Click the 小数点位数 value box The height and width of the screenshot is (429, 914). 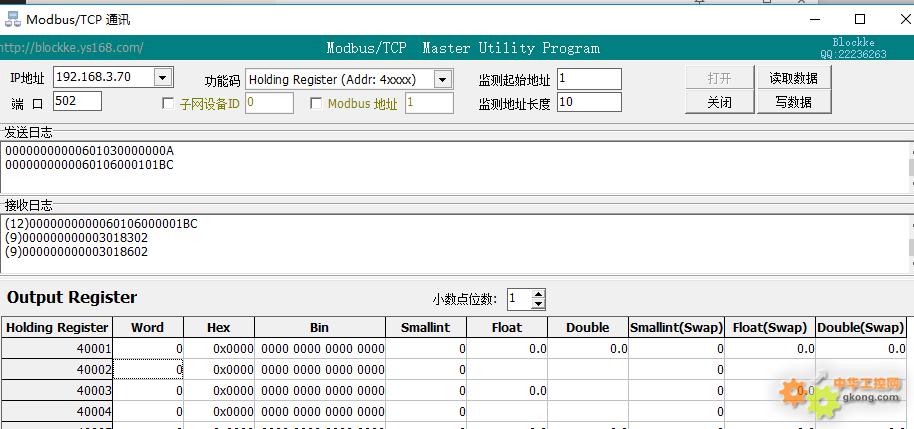click(519, 299)
